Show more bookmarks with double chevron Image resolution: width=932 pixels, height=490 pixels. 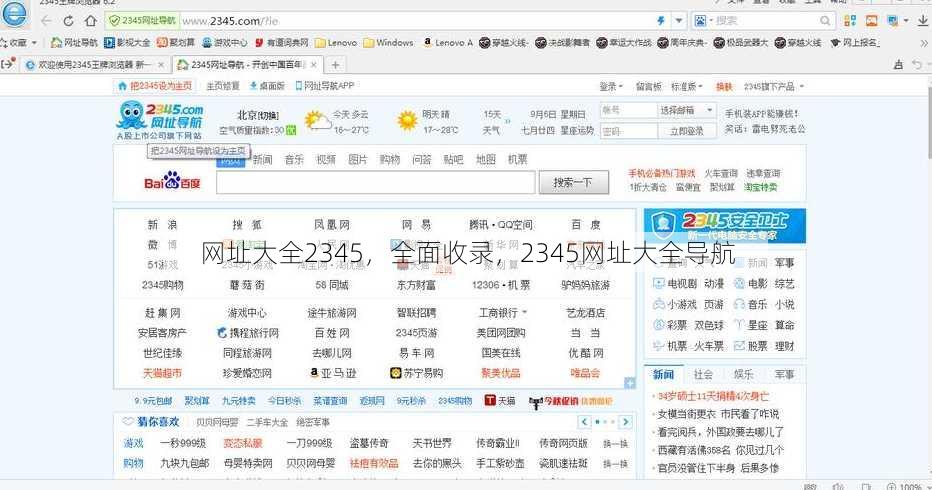[x=924, y=43]
